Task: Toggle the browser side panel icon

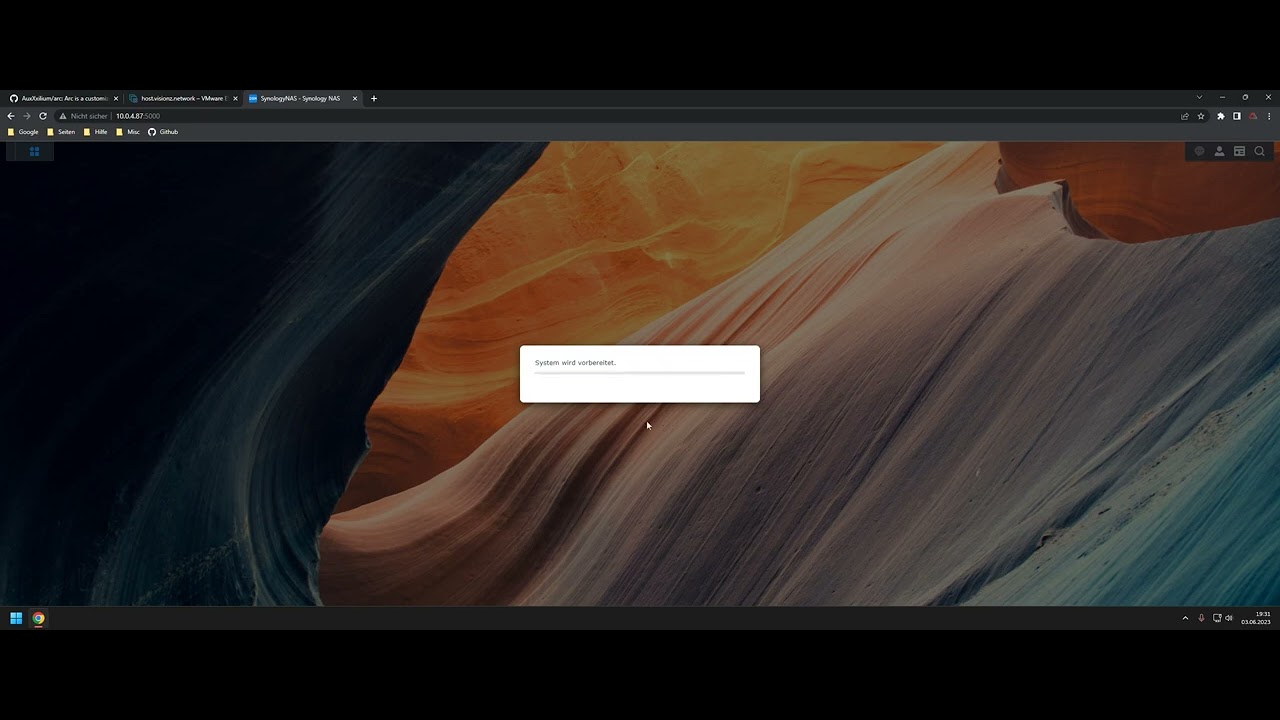Action: click(1237, 116)
